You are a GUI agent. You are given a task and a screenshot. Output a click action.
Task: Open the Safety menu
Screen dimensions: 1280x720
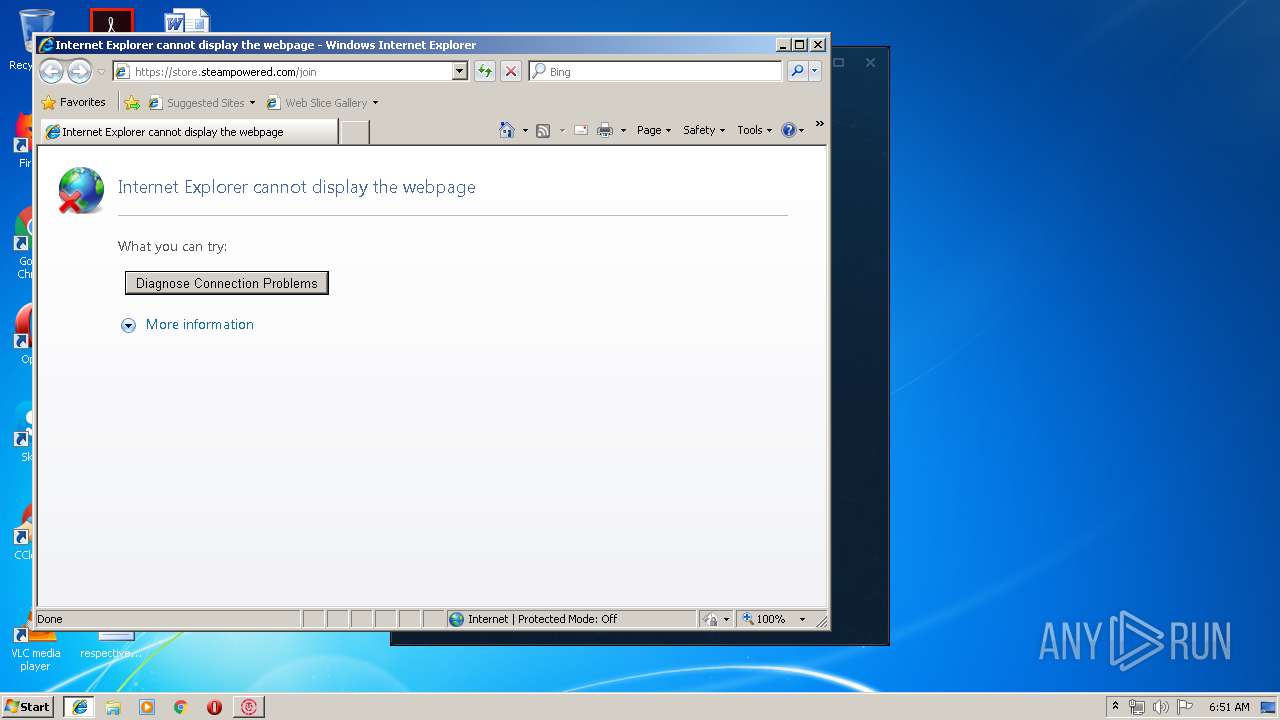click(704, 130)
